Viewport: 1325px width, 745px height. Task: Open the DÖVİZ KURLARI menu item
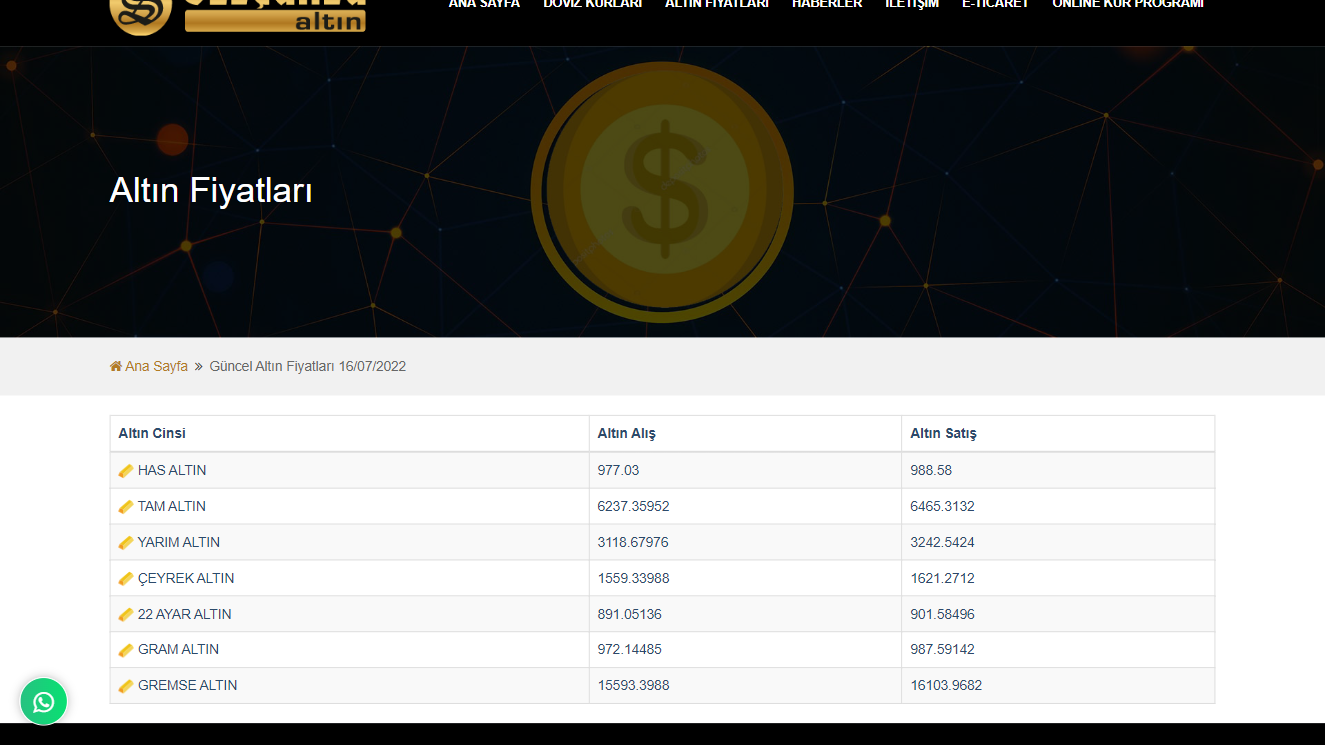(x=592, y=5)
